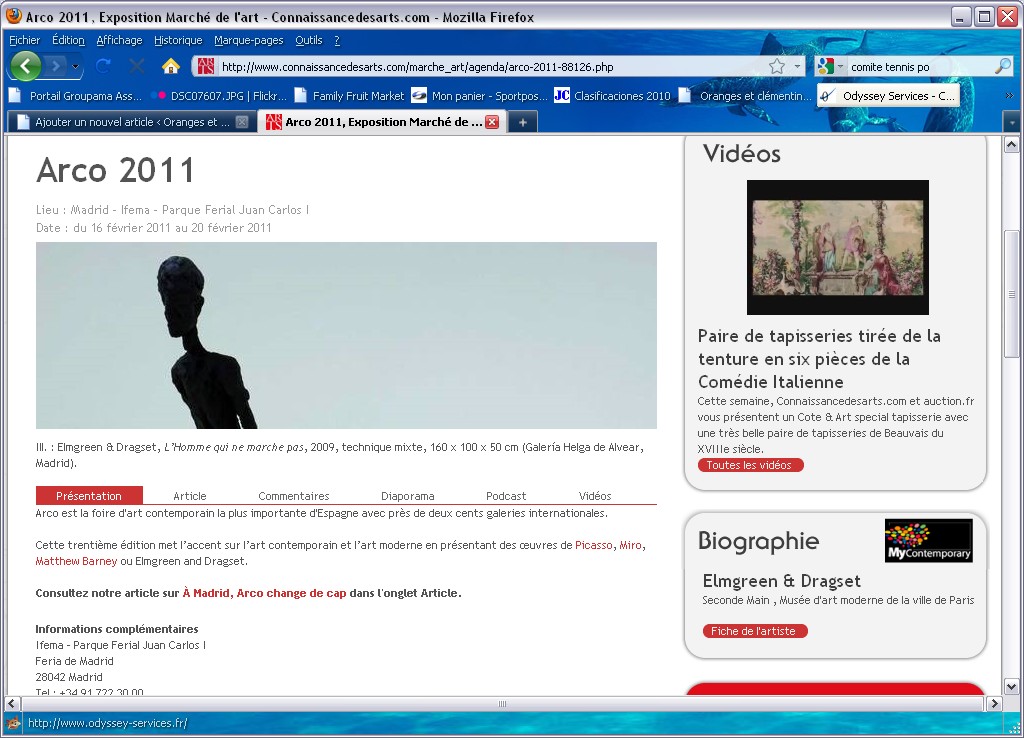Open the Historique menu
Image resolution: width=1024 pixels, height=738 pixels.
pos(178,40)
